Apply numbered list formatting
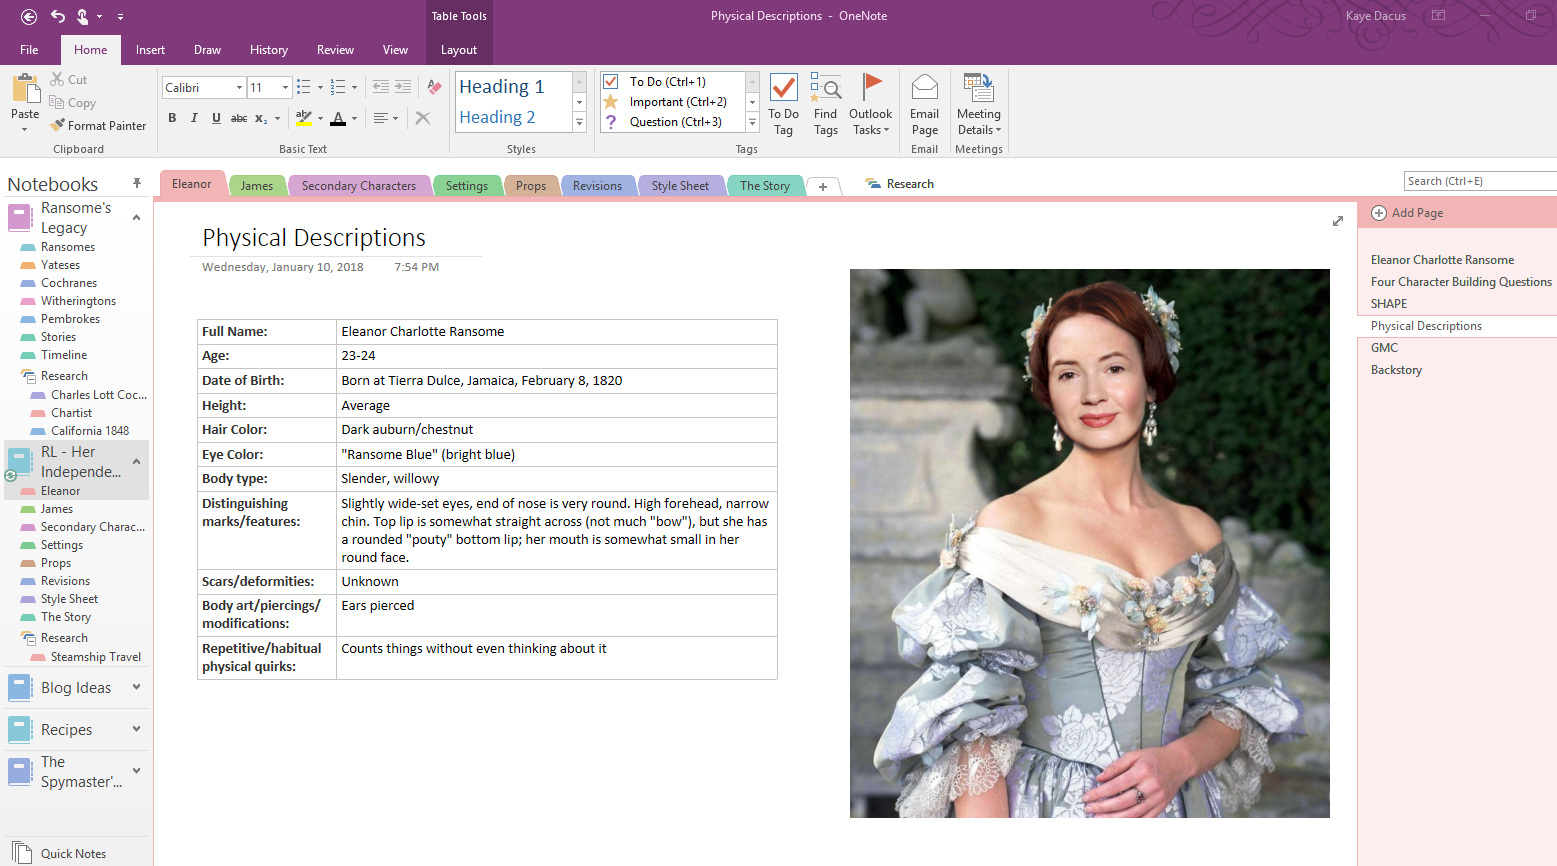1557x866 pixels. (x=338, y=87)
